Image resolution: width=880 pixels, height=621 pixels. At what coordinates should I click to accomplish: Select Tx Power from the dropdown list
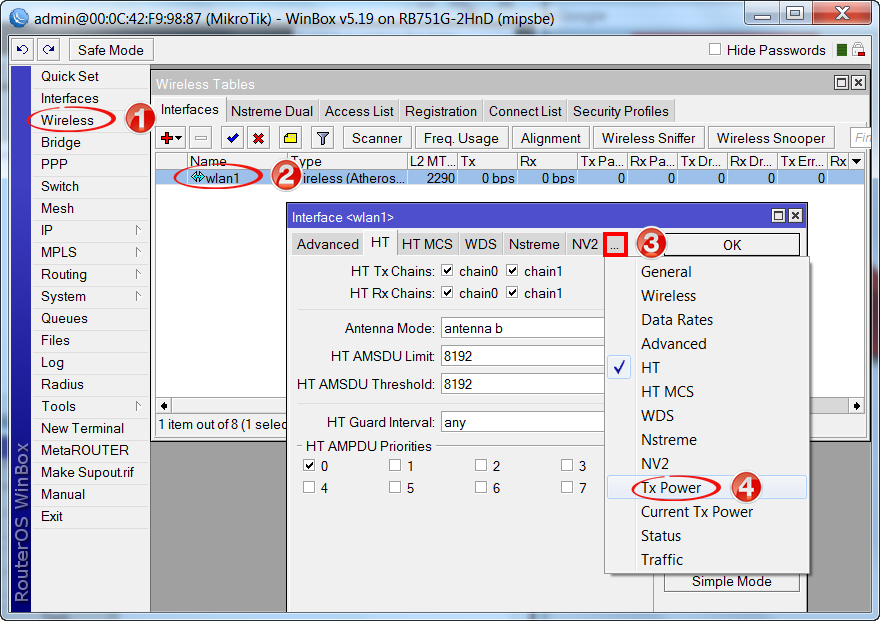pyautogui.click(x=671, y=488)
